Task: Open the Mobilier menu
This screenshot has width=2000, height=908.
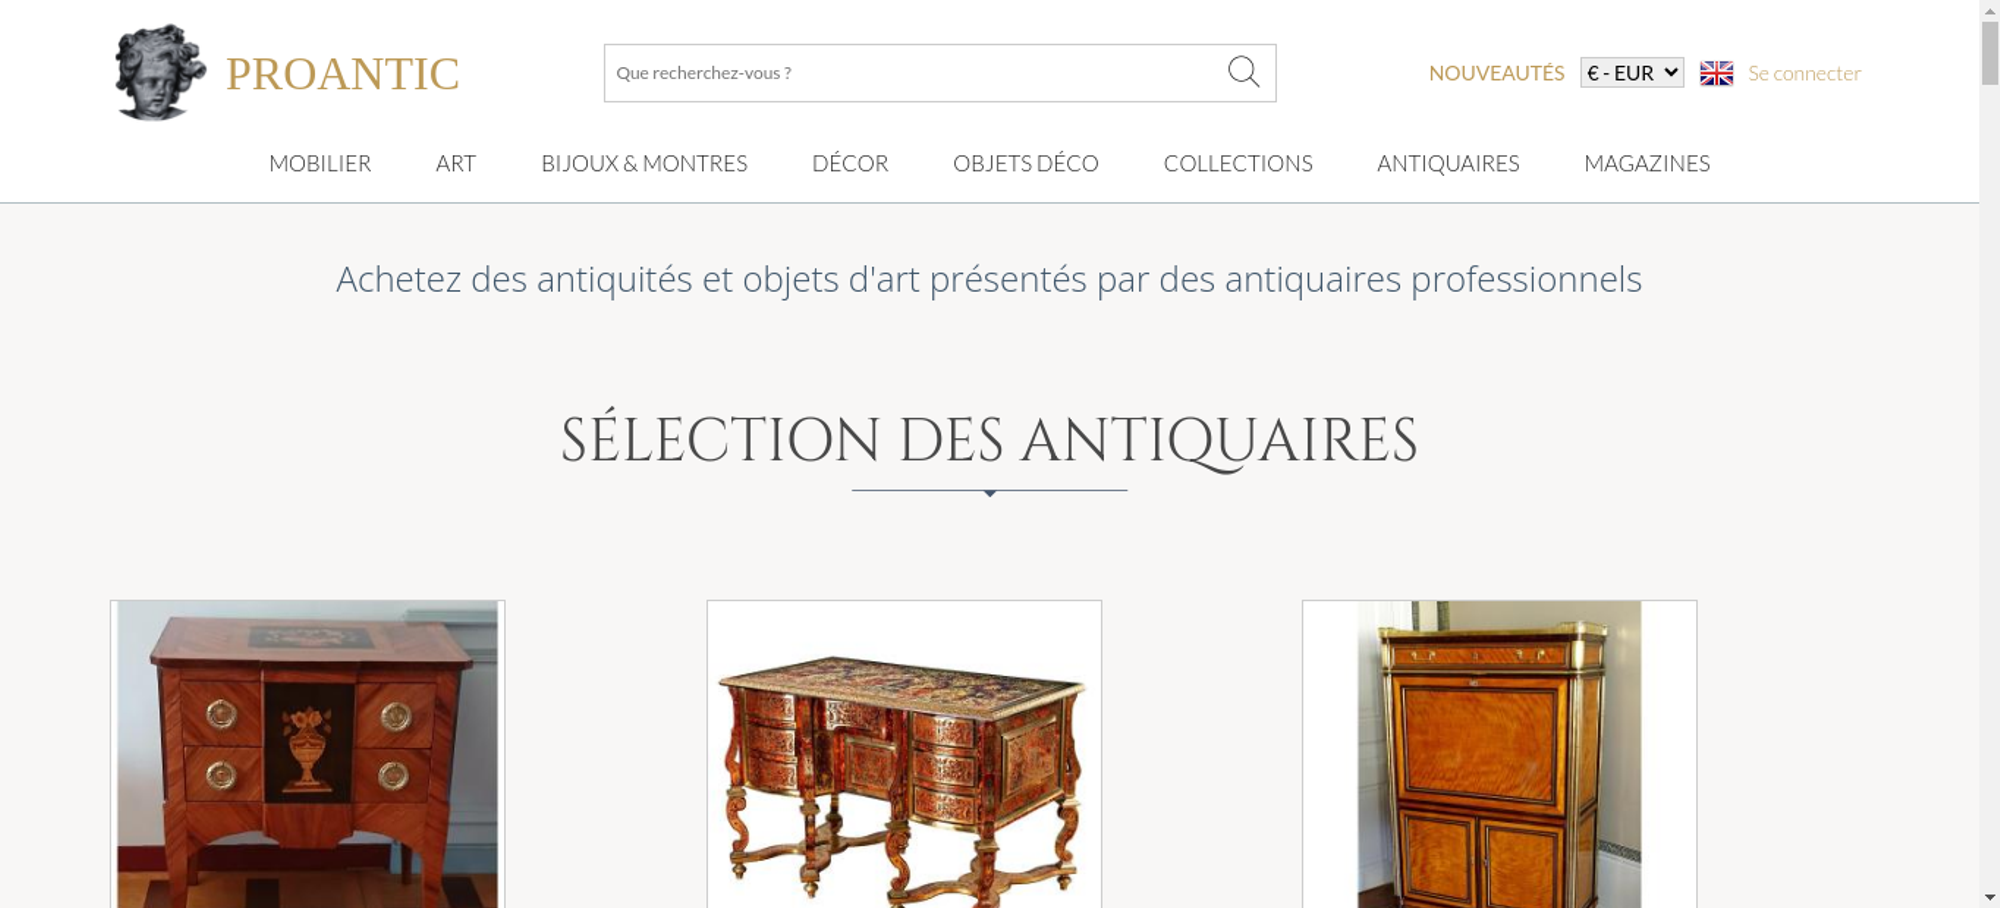Action: 320,163
